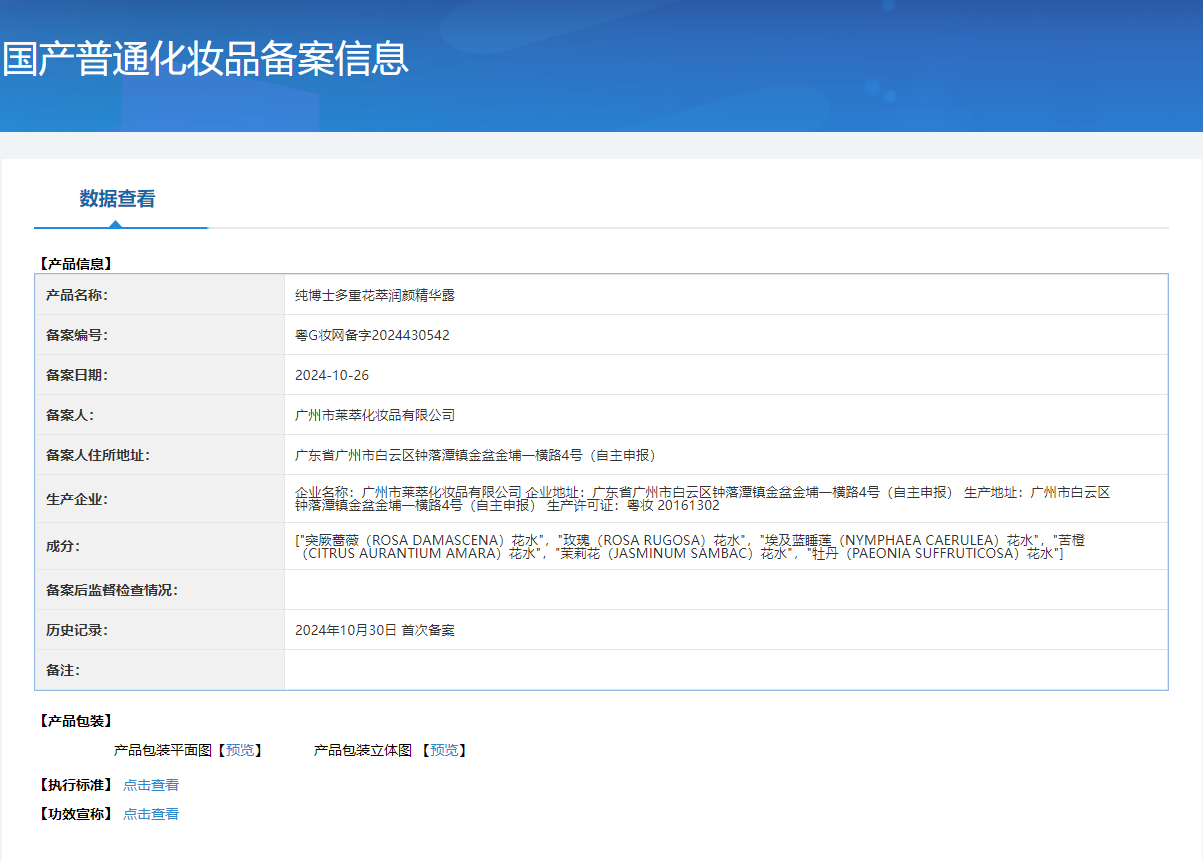
Task: Click the 生产企业 details text
Action: 700,498
